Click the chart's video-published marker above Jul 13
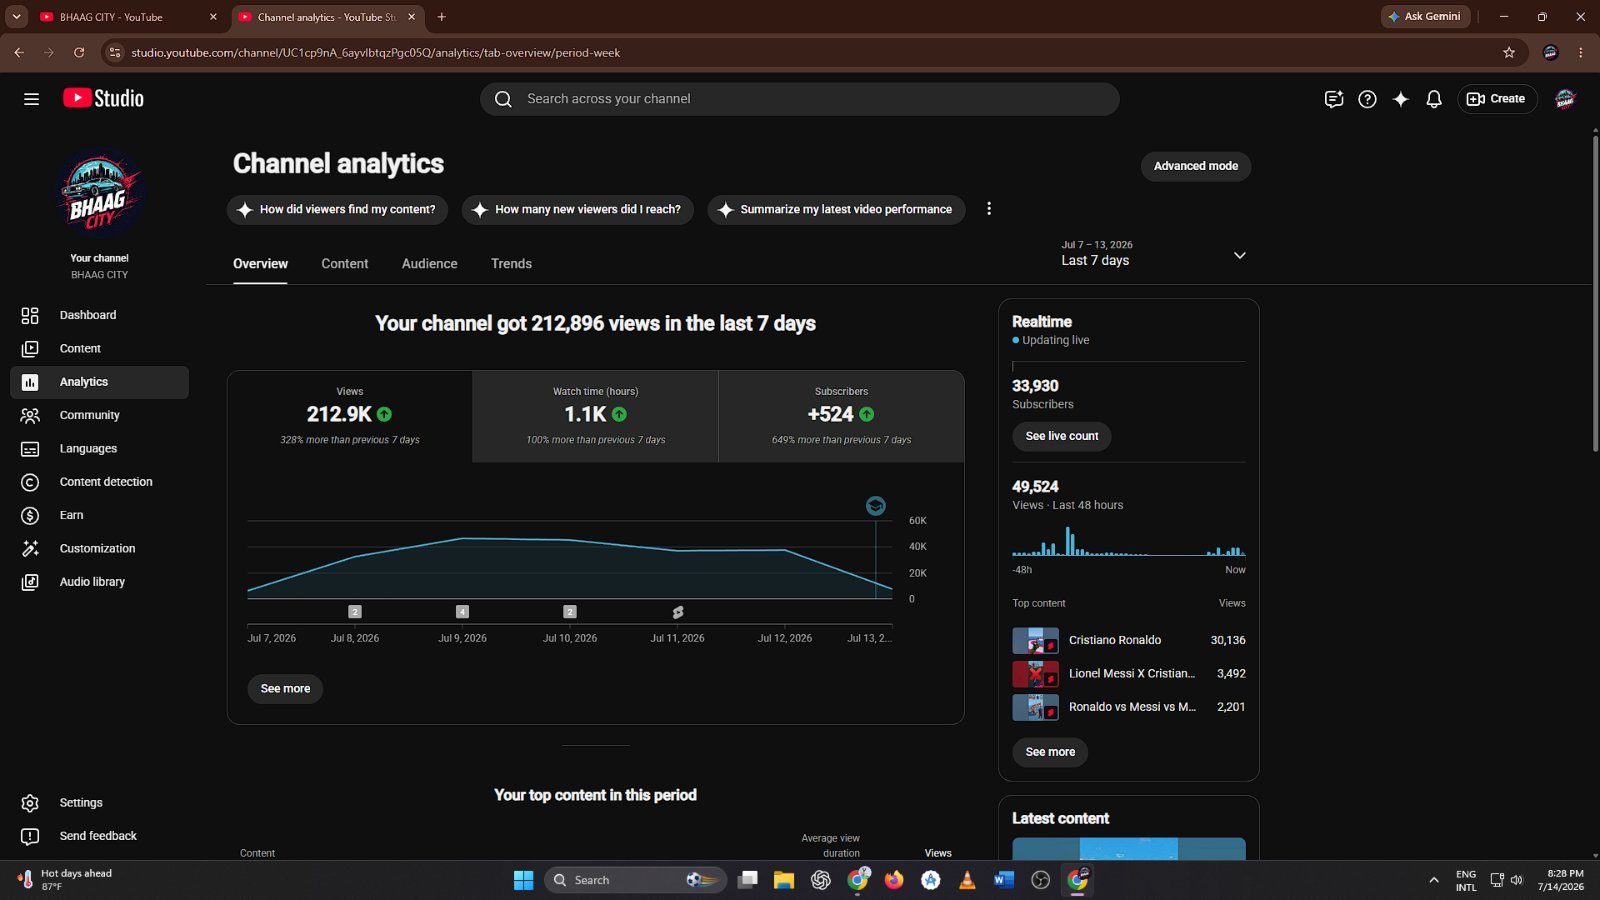The height and width of the screenshot is (900, 1600). click(876, 506)
